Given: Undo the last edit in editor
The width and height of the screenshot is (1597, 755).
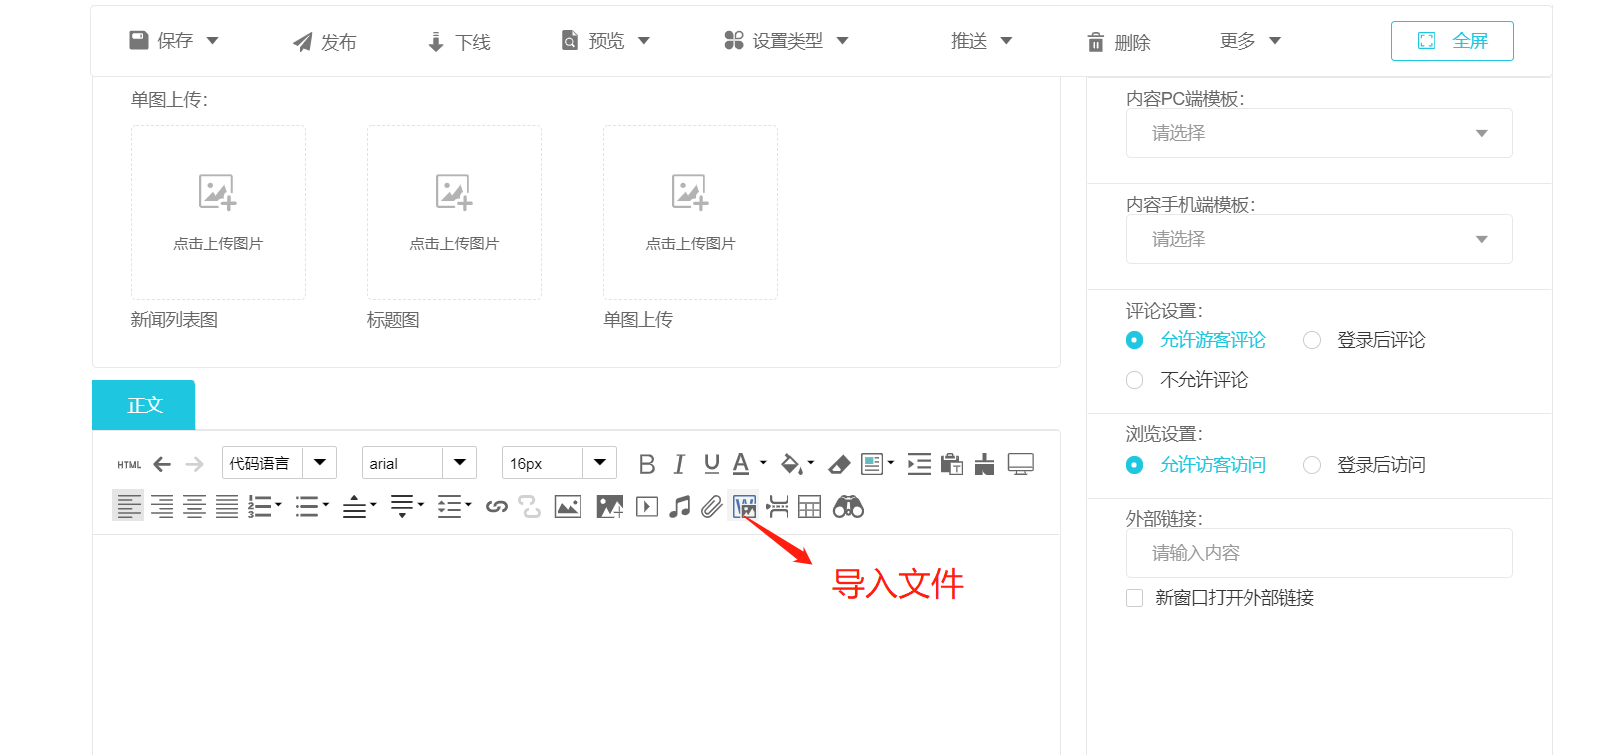Looking at the screenshot, I should [x=162, y=464].
